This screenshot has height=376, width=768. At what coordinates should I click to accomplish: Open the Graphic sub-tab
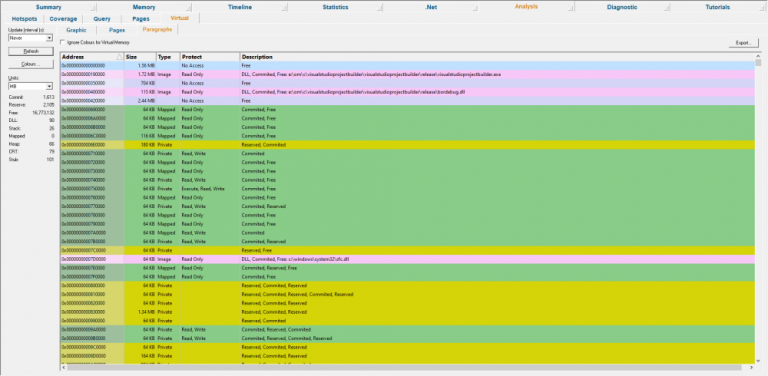coord(76,30)
